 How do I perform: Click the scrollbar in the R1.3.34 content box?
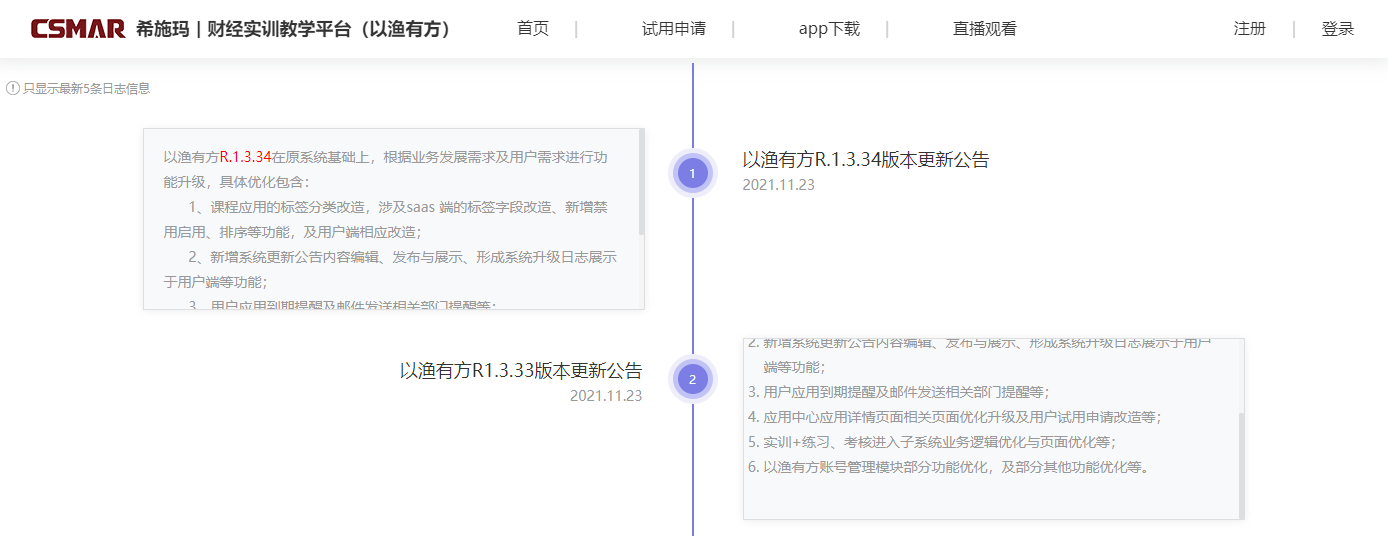tap(641, 182)
